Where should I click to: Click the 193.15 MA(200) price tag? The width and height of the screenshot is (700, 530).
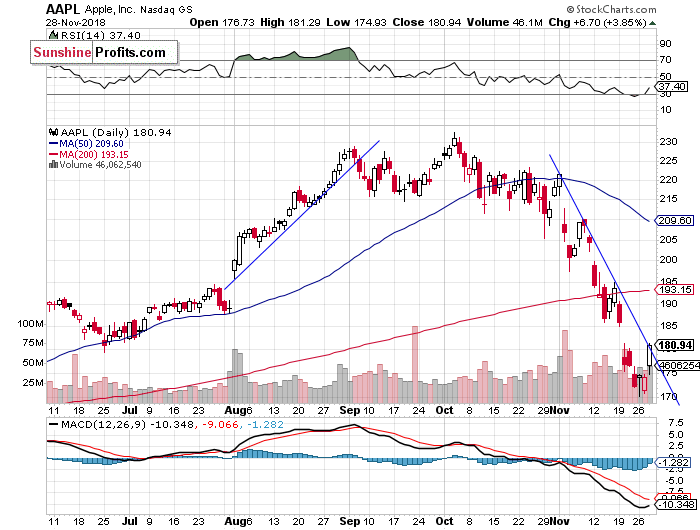coord(675,289)
